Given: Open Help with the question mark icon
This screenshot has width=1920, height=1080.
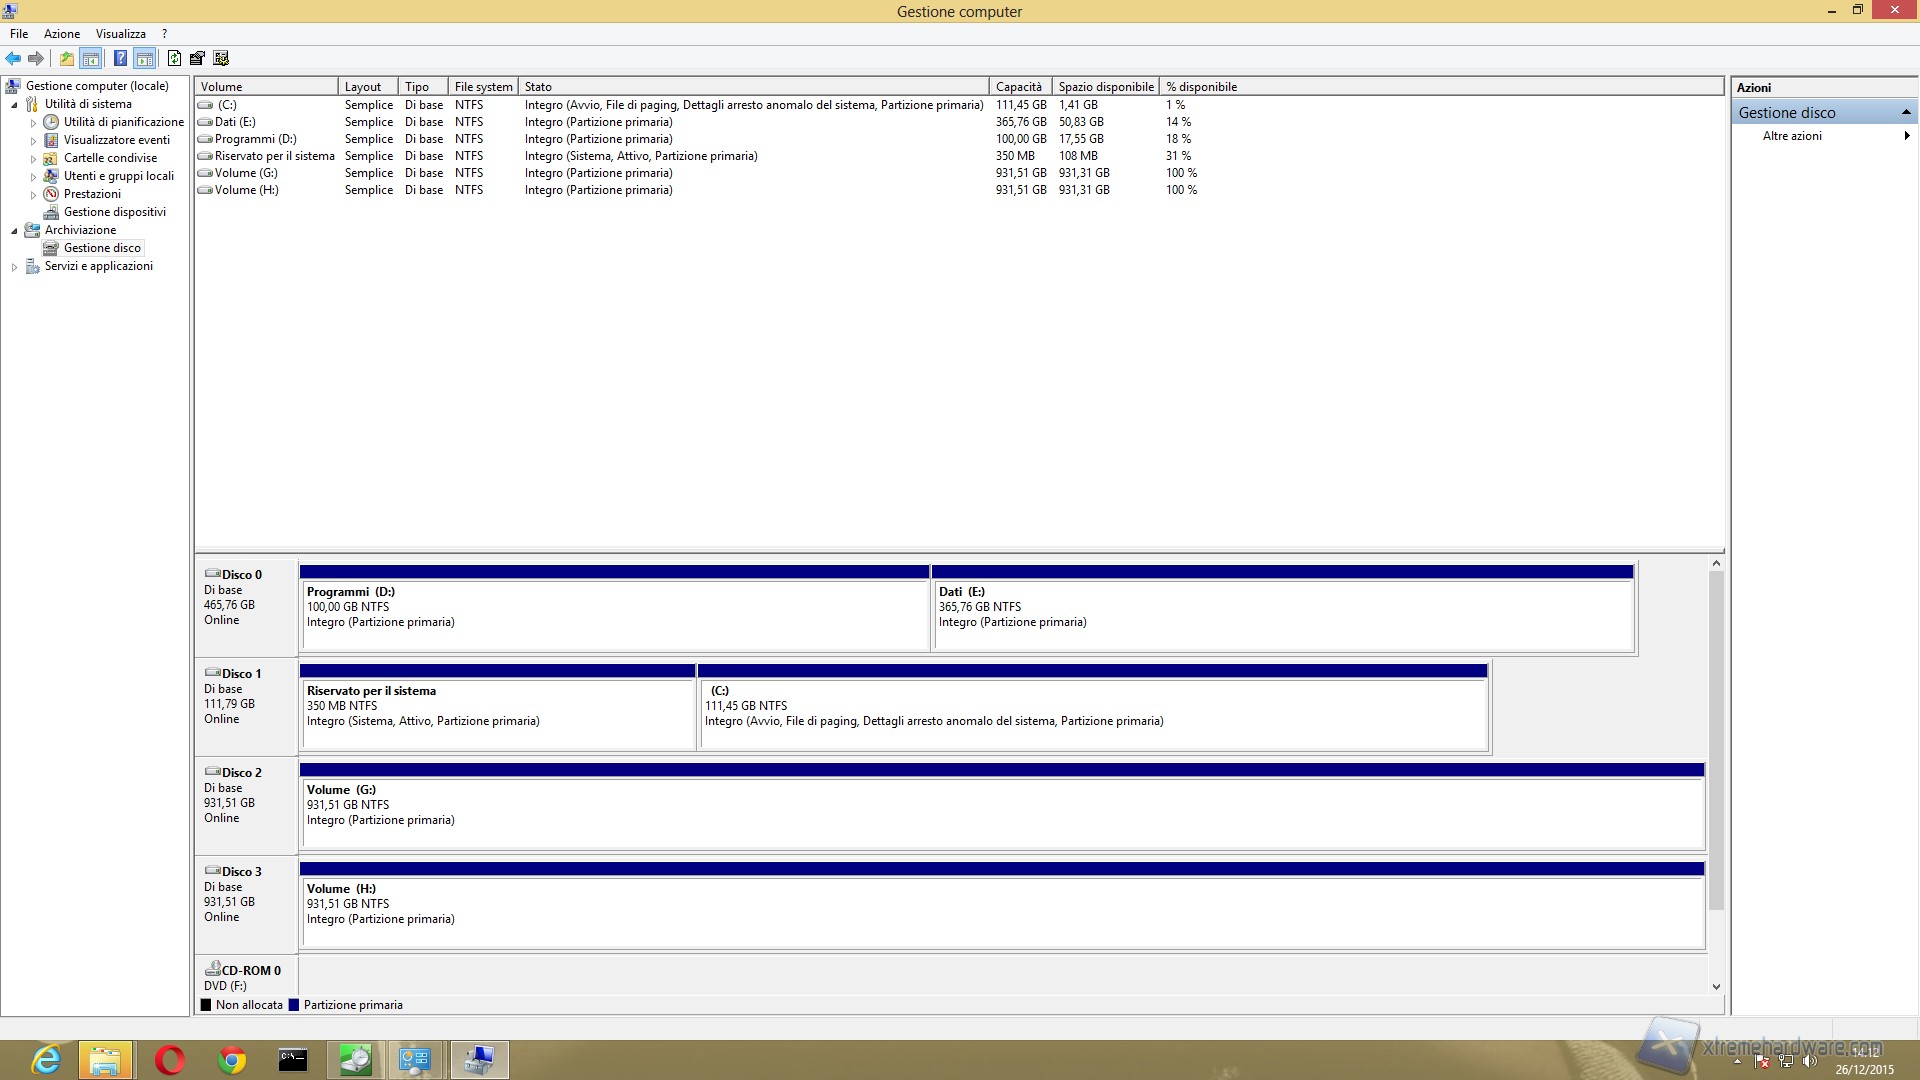Looking at the screenshot, I should [x=120, y=58].
